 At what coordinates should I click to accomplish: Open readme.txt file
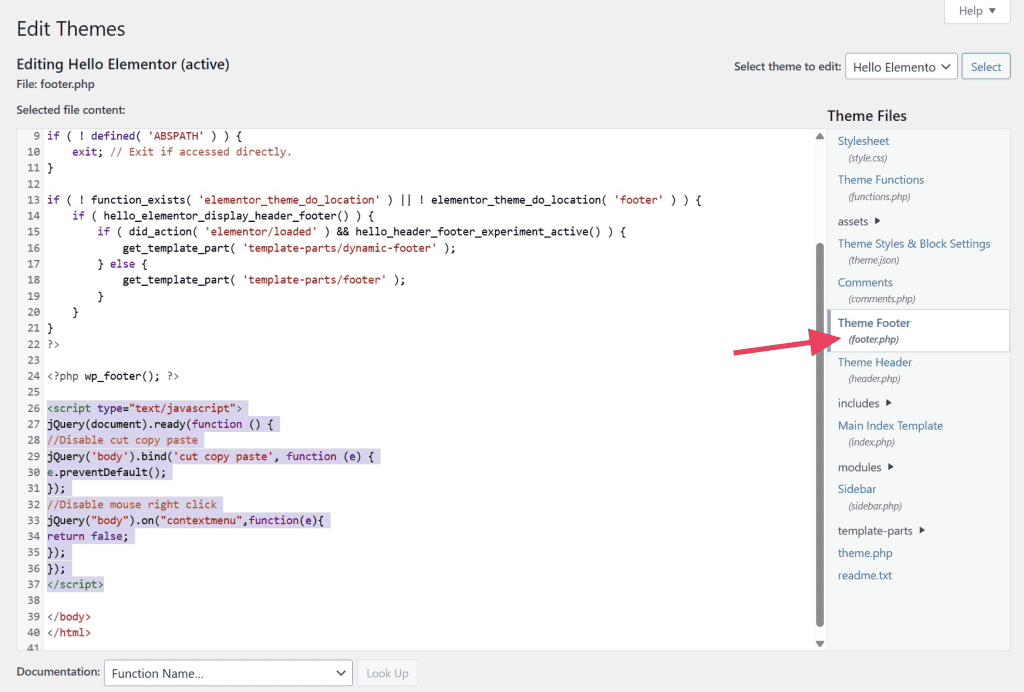[x=864, y=575]
